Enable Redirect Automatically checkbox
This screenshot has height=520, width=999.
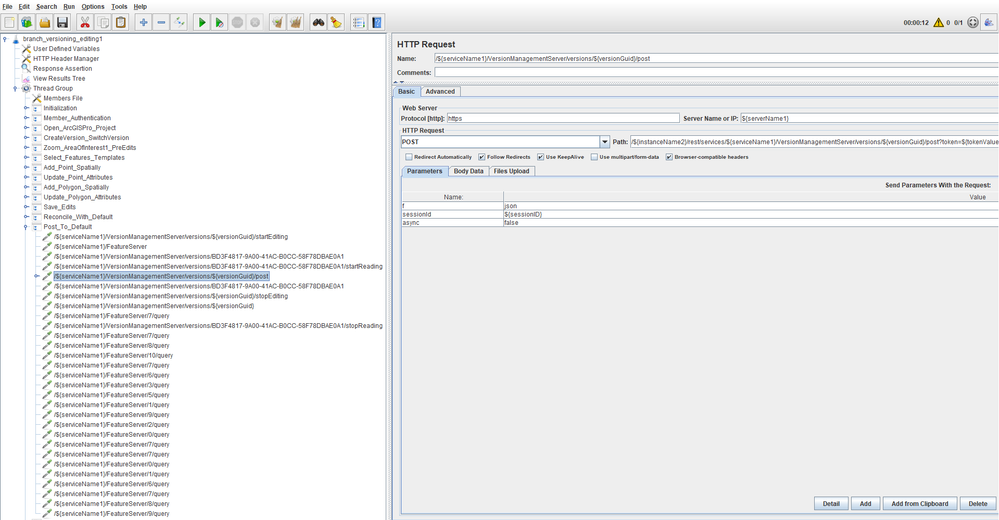pos(408,157)
